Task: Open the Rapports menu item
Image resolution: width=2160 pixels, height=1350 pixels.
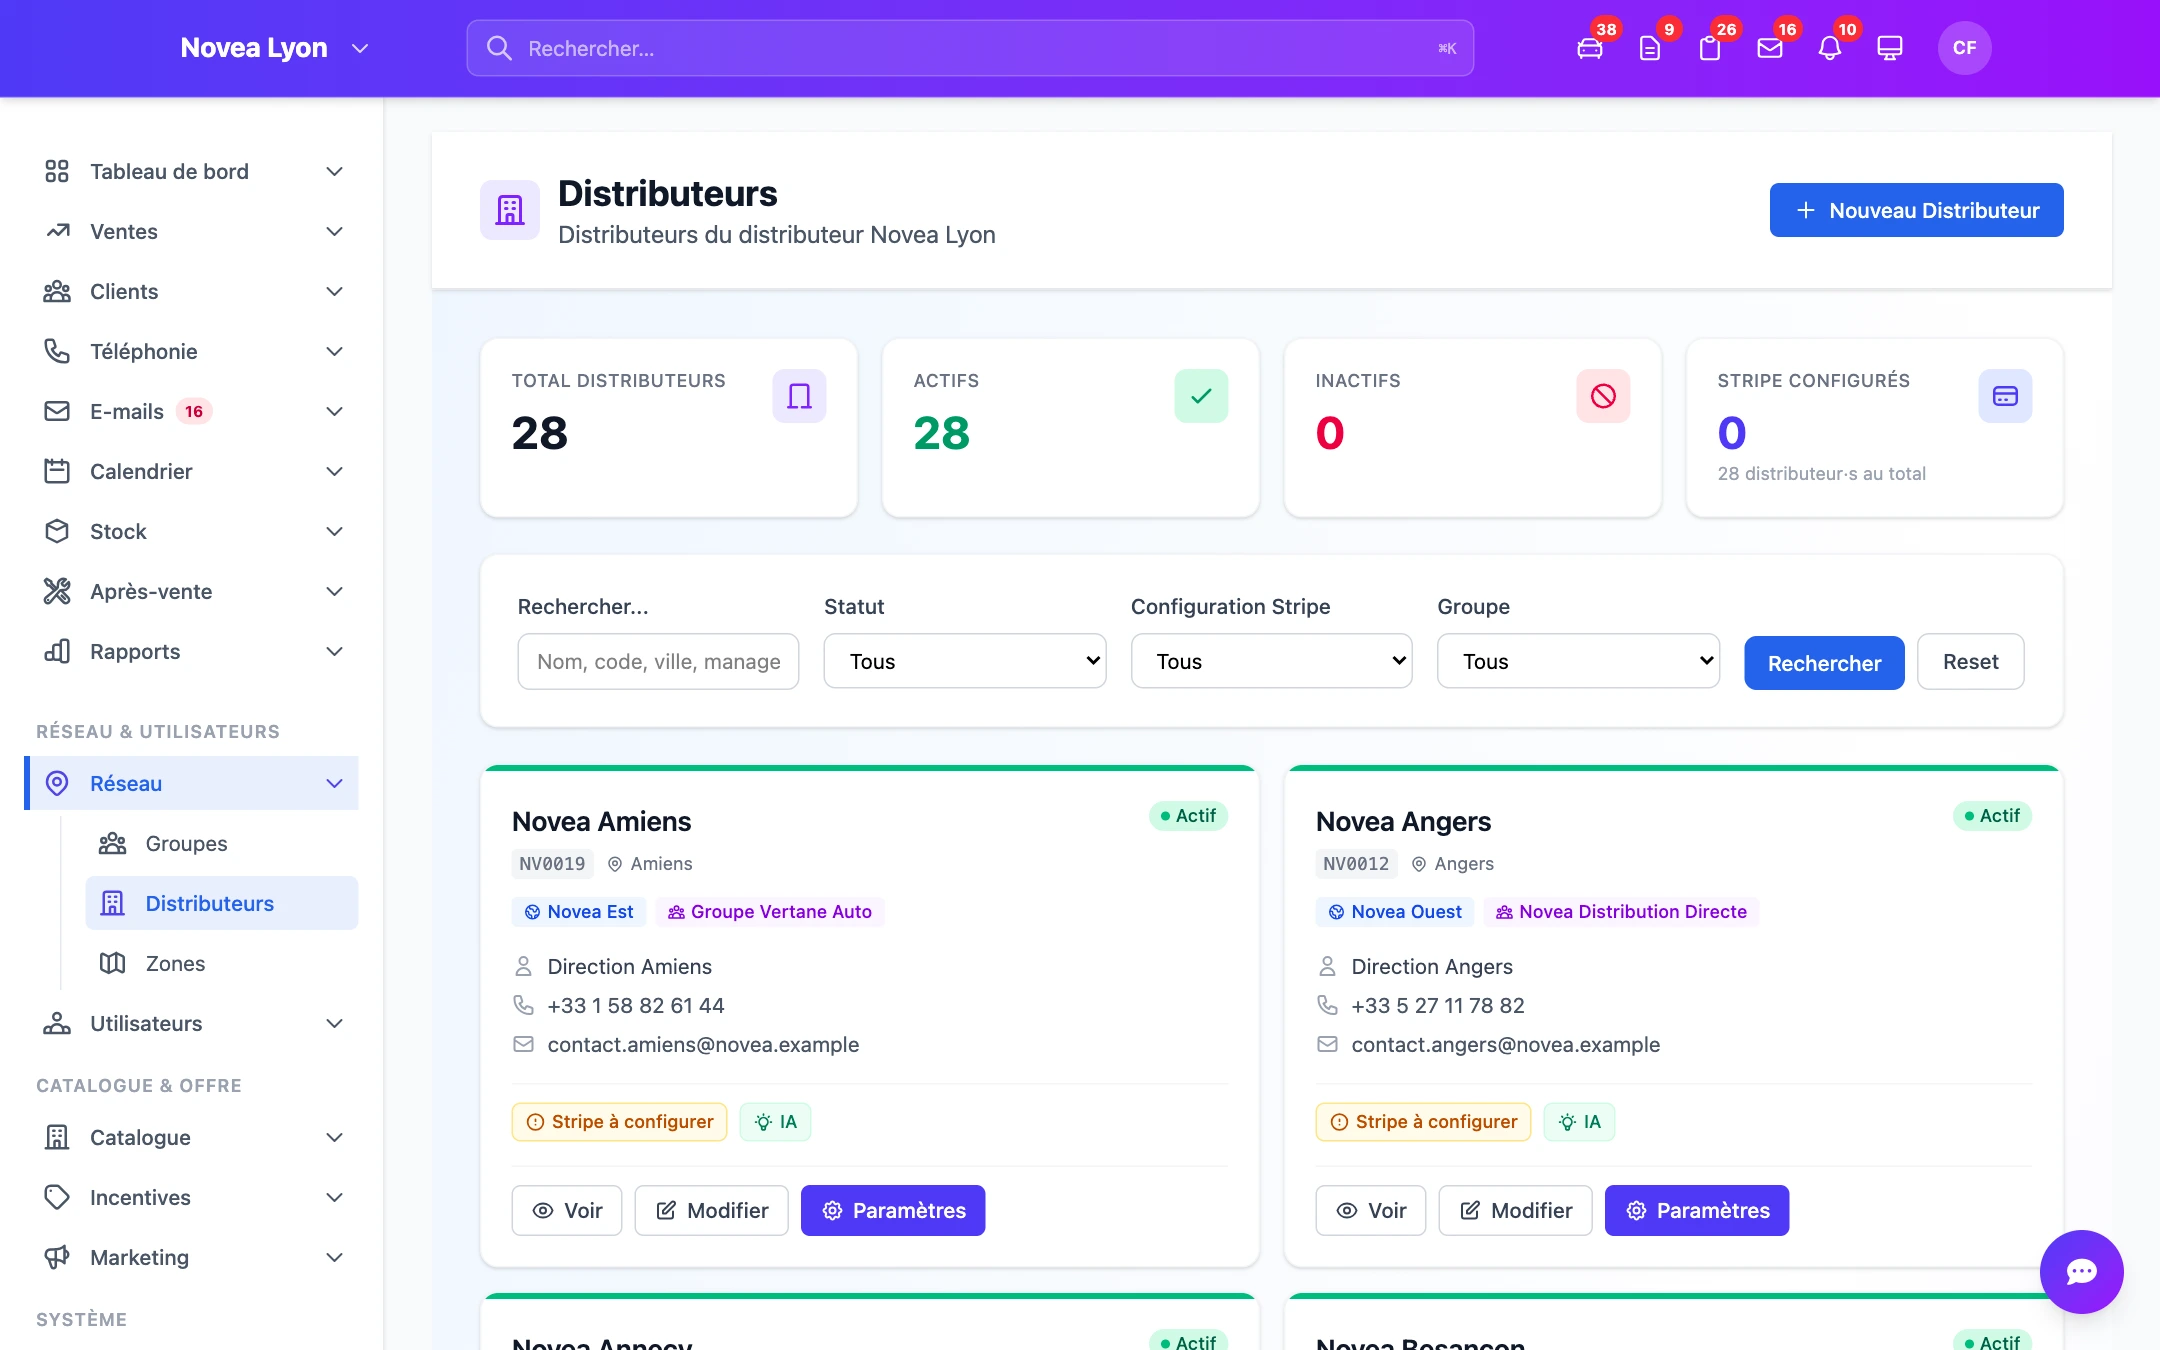Action: click(193, 651)
